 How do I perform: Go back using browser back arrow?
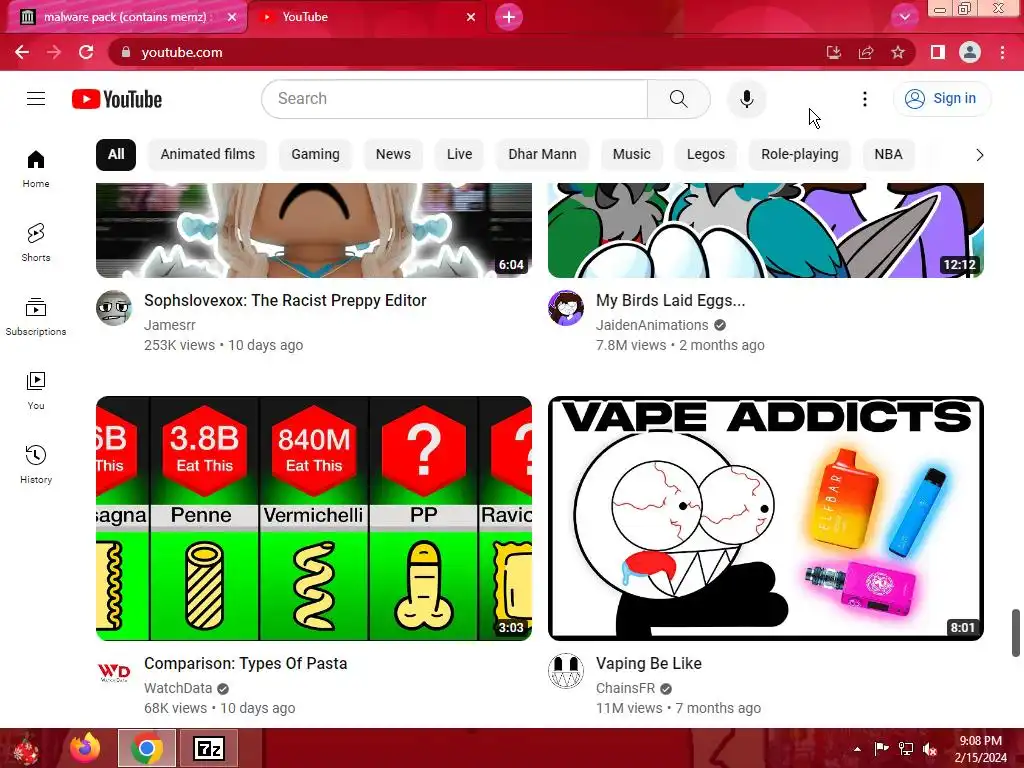pos(22,52)
